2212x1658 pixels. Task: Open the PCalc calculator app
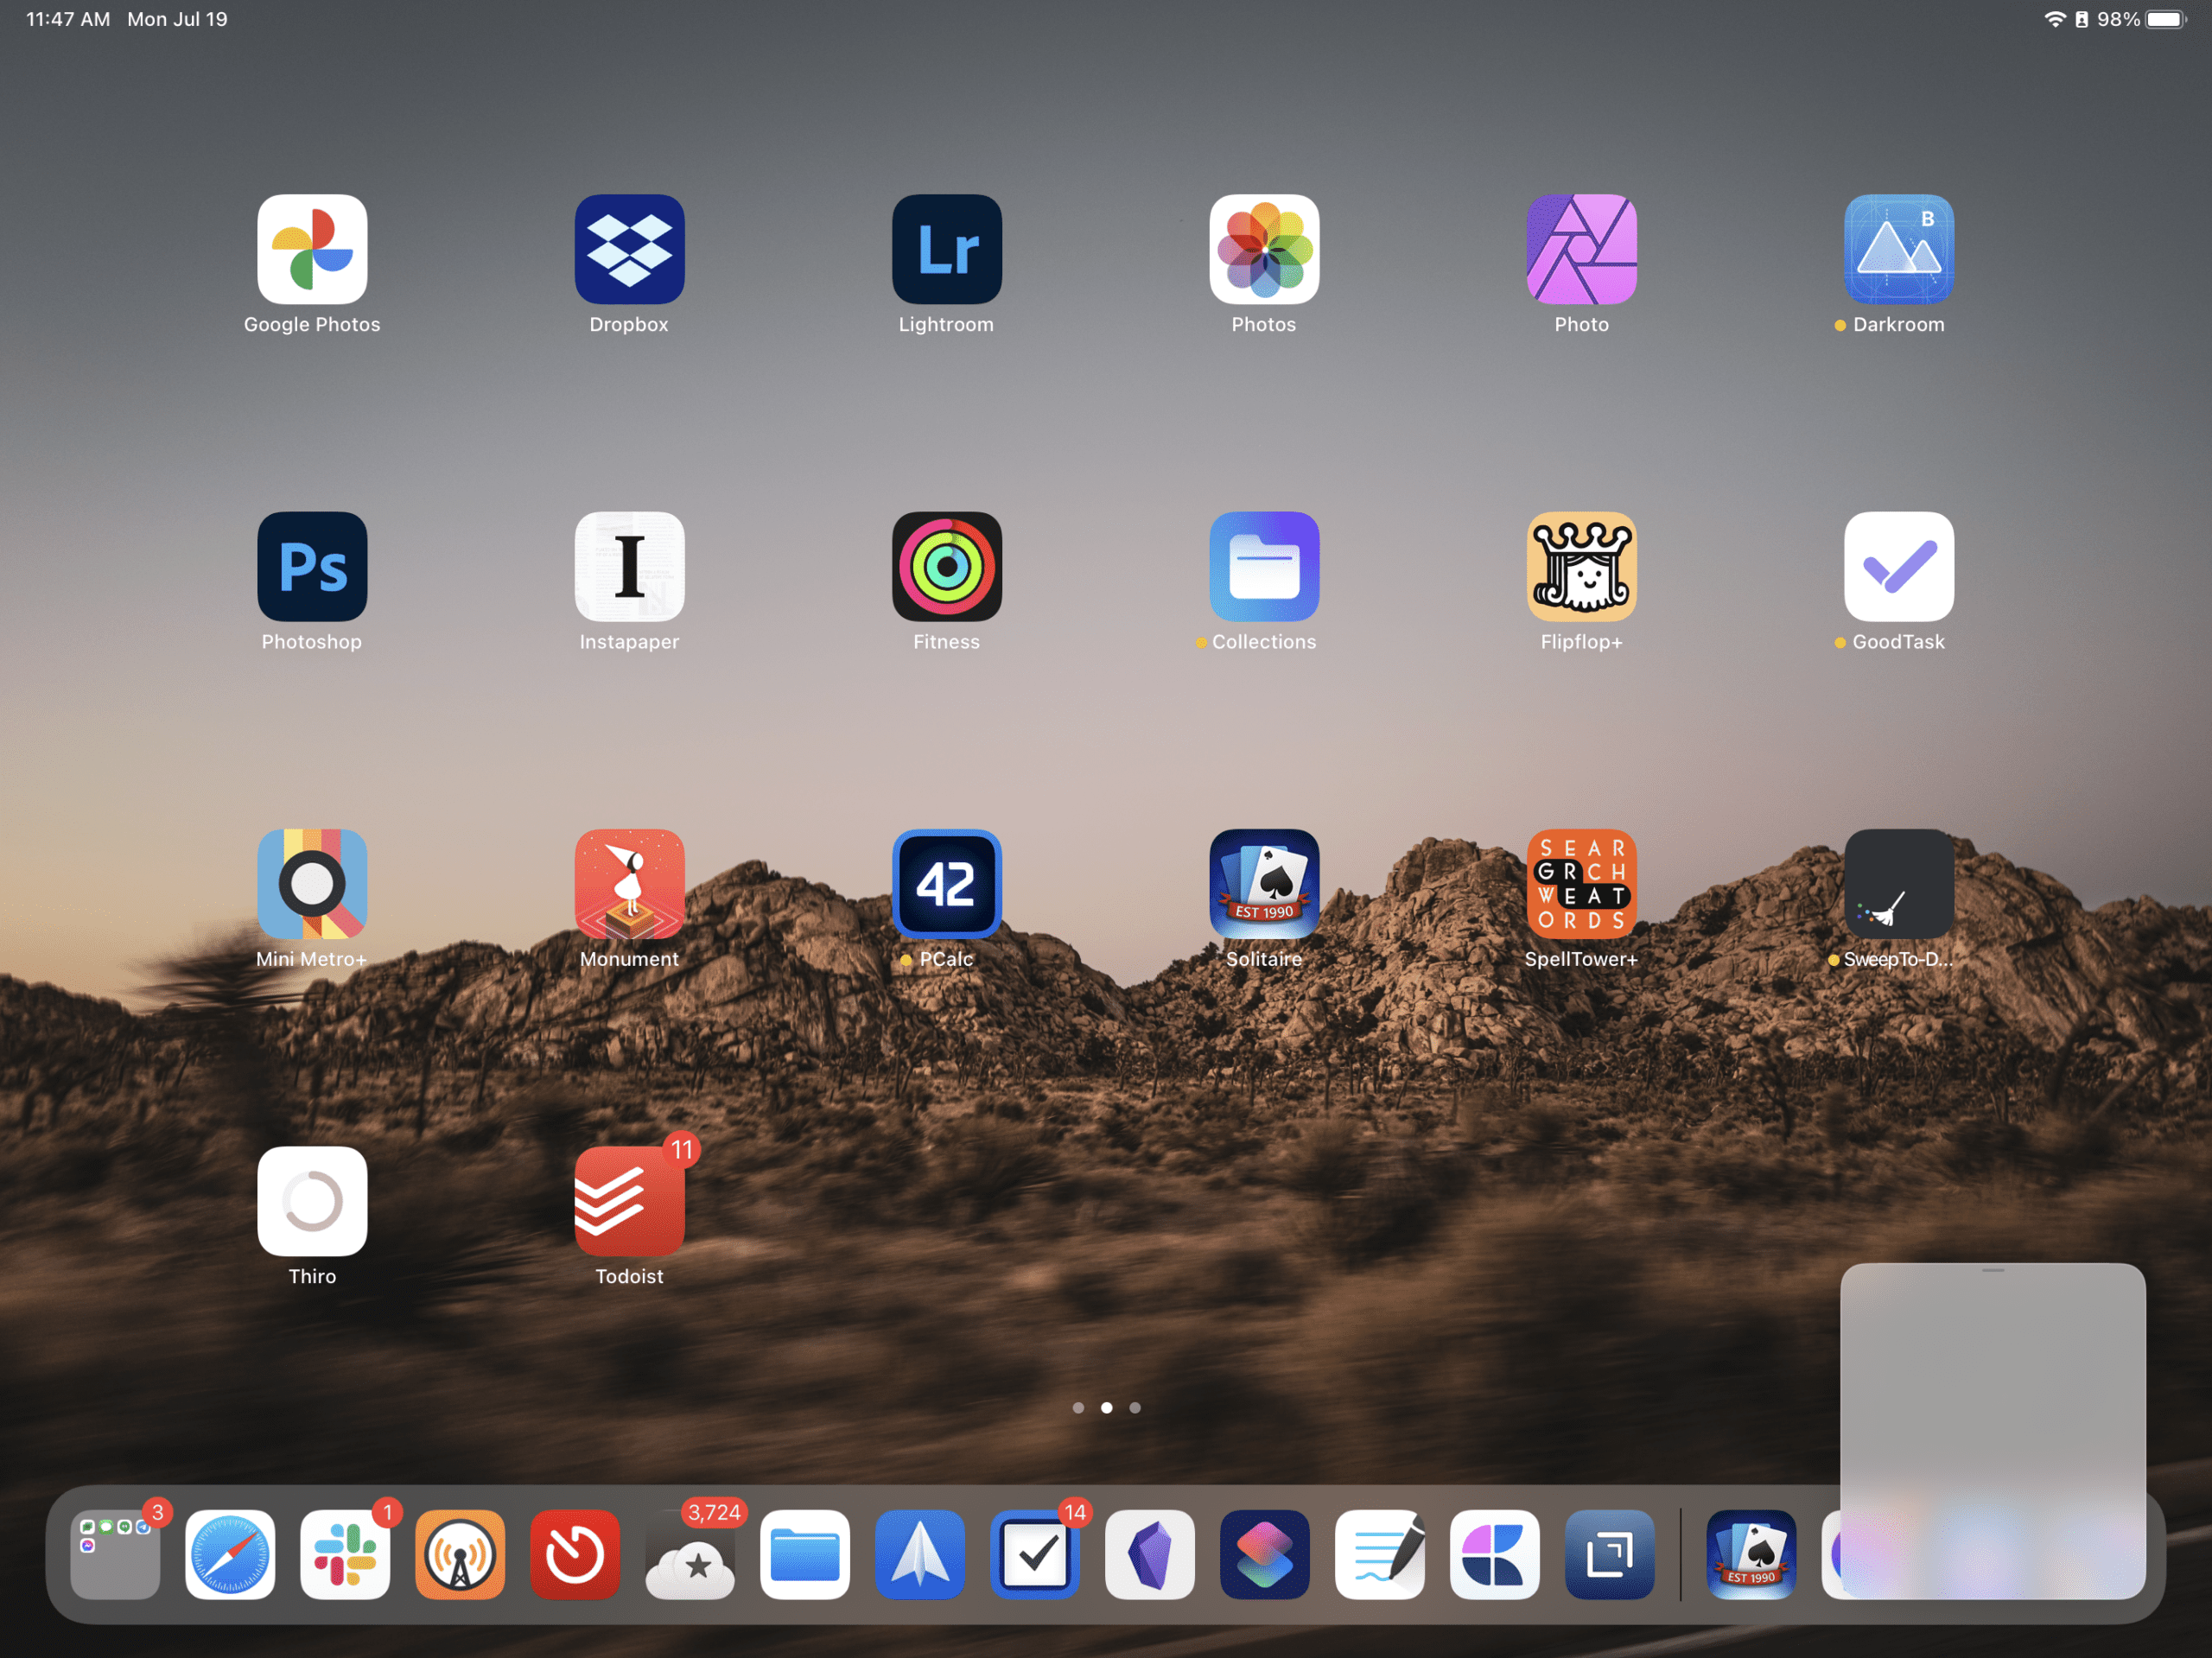[x=947, y=884]
